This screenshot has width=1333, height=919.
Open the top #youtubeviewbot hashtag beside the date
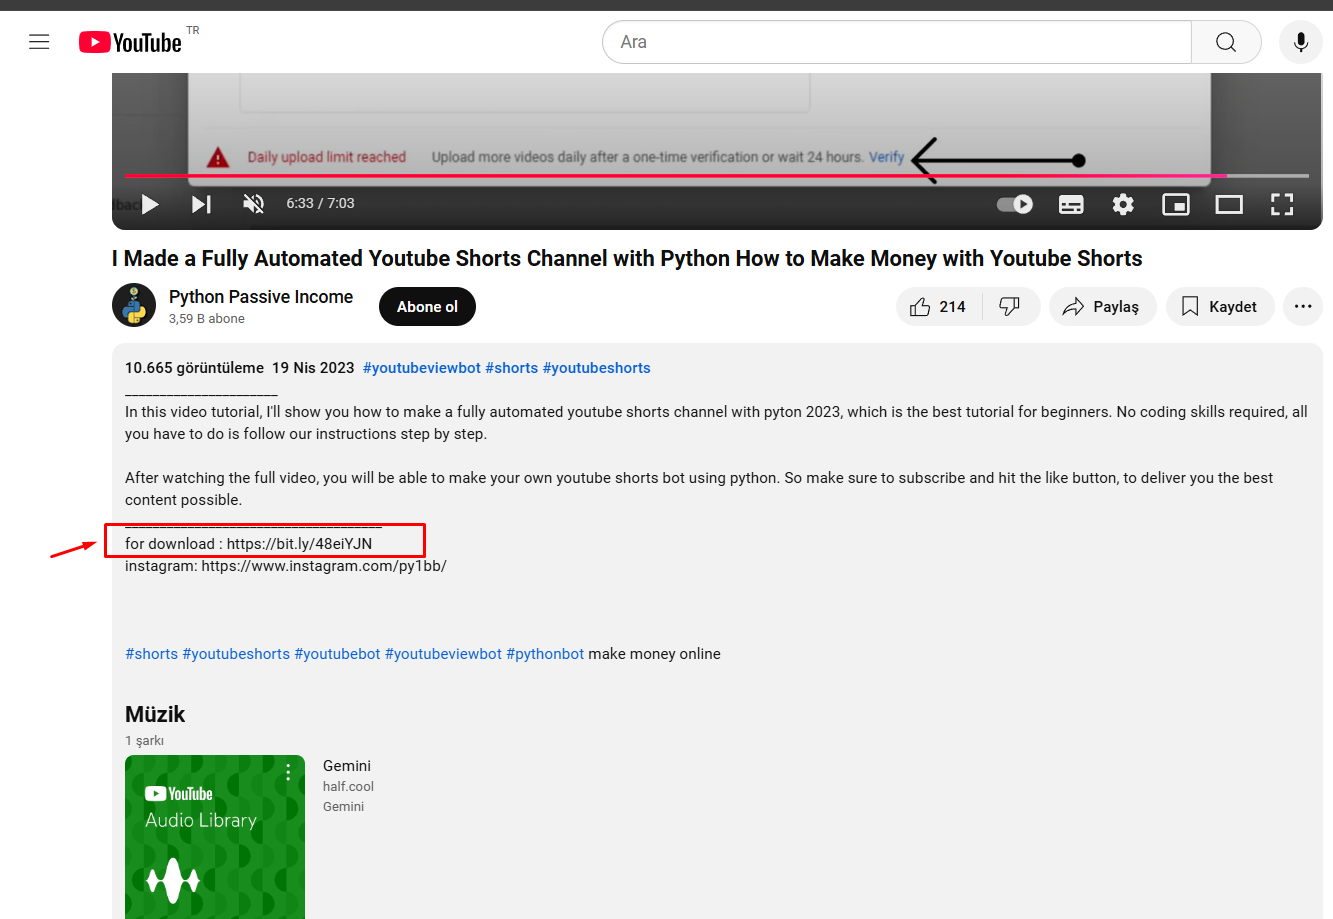pos(422,368)
